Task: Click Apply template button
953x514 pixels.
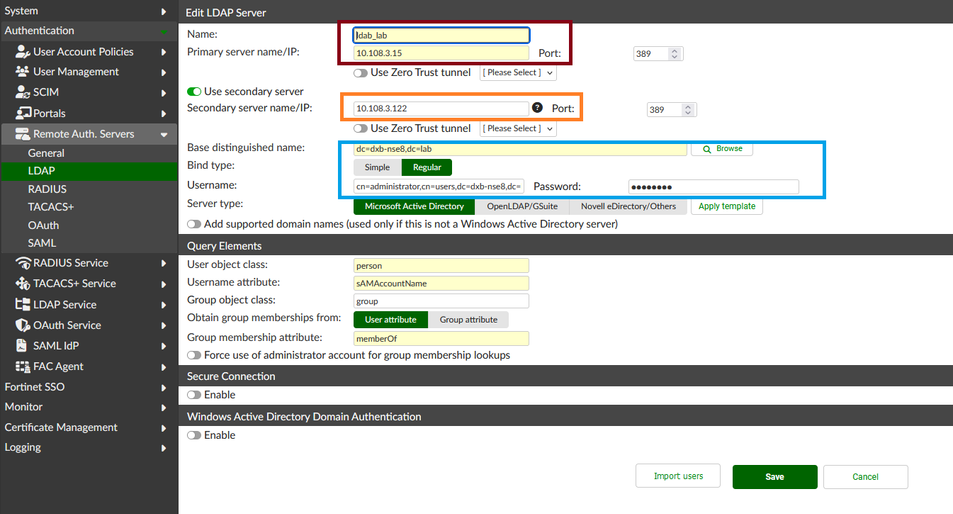Action: (x=726, y=207)
